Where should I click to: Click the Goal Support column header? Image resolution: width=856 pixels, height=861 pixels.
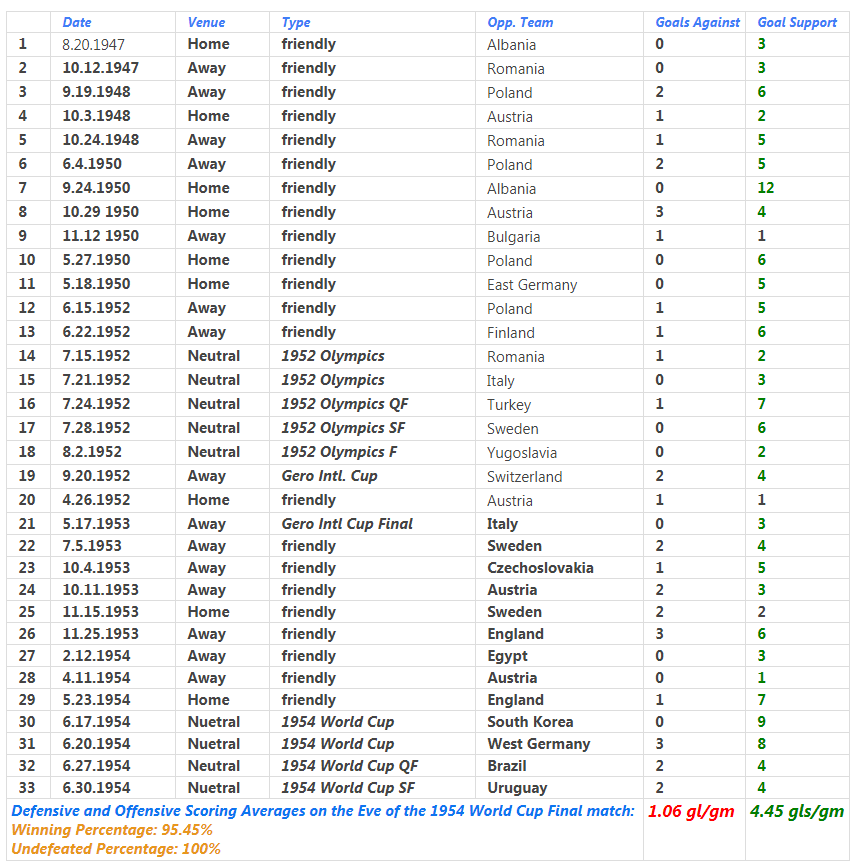pos(797,23)
